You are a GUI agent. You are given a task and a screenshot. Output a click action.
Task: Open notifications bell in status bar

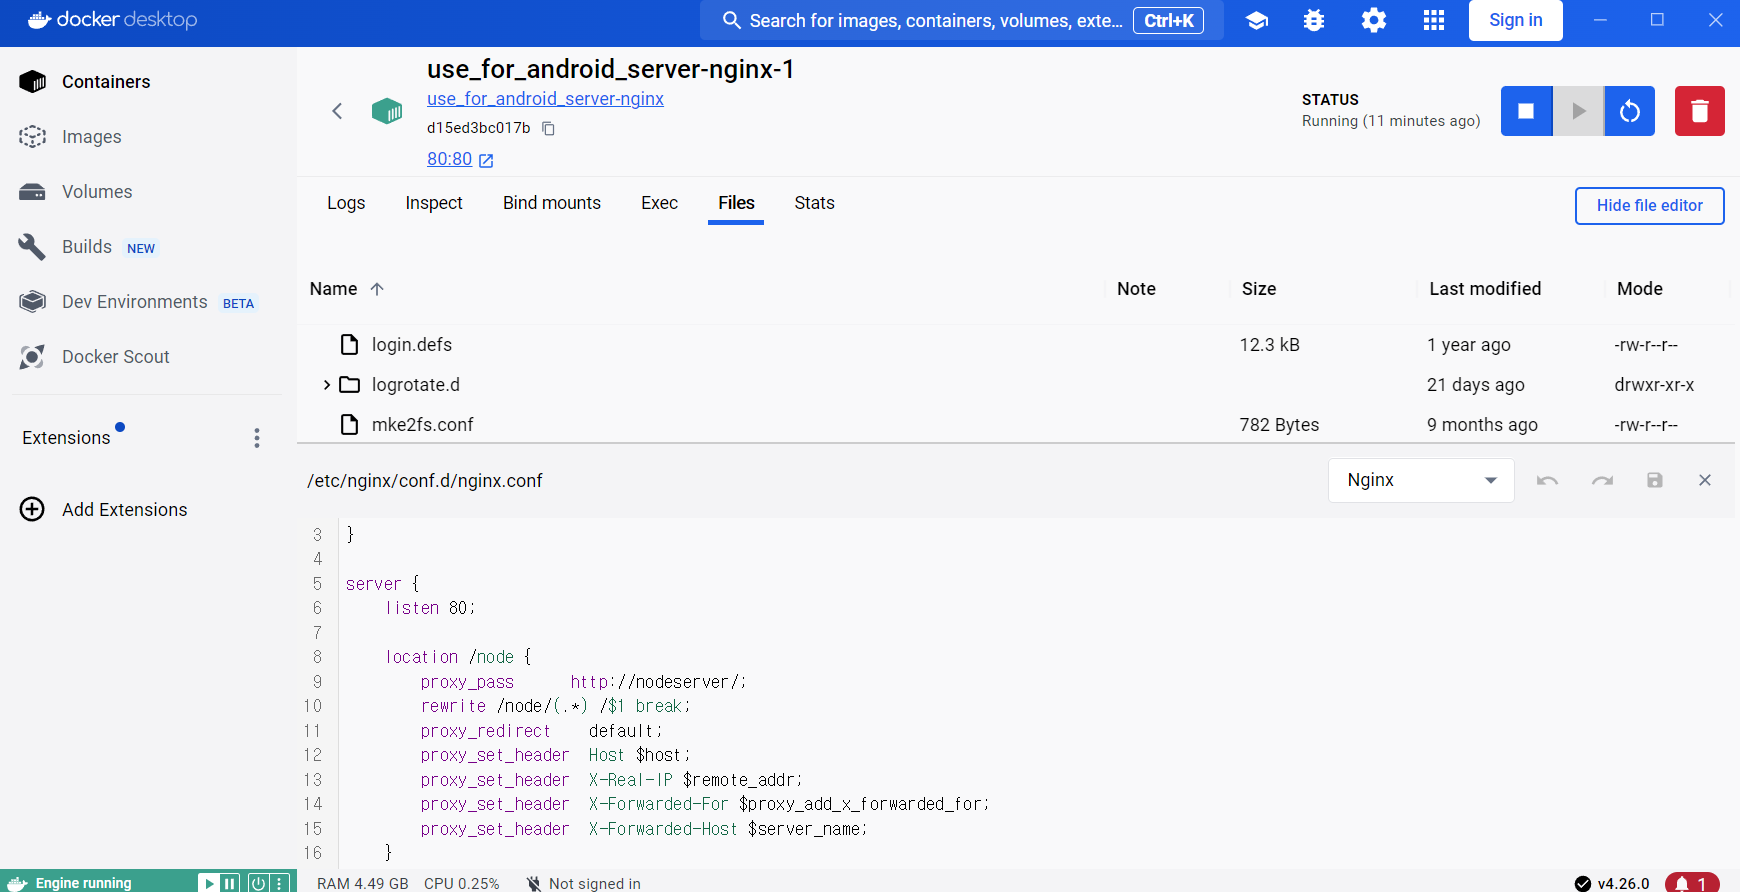pyautogui.click(x=1692, y=883)
